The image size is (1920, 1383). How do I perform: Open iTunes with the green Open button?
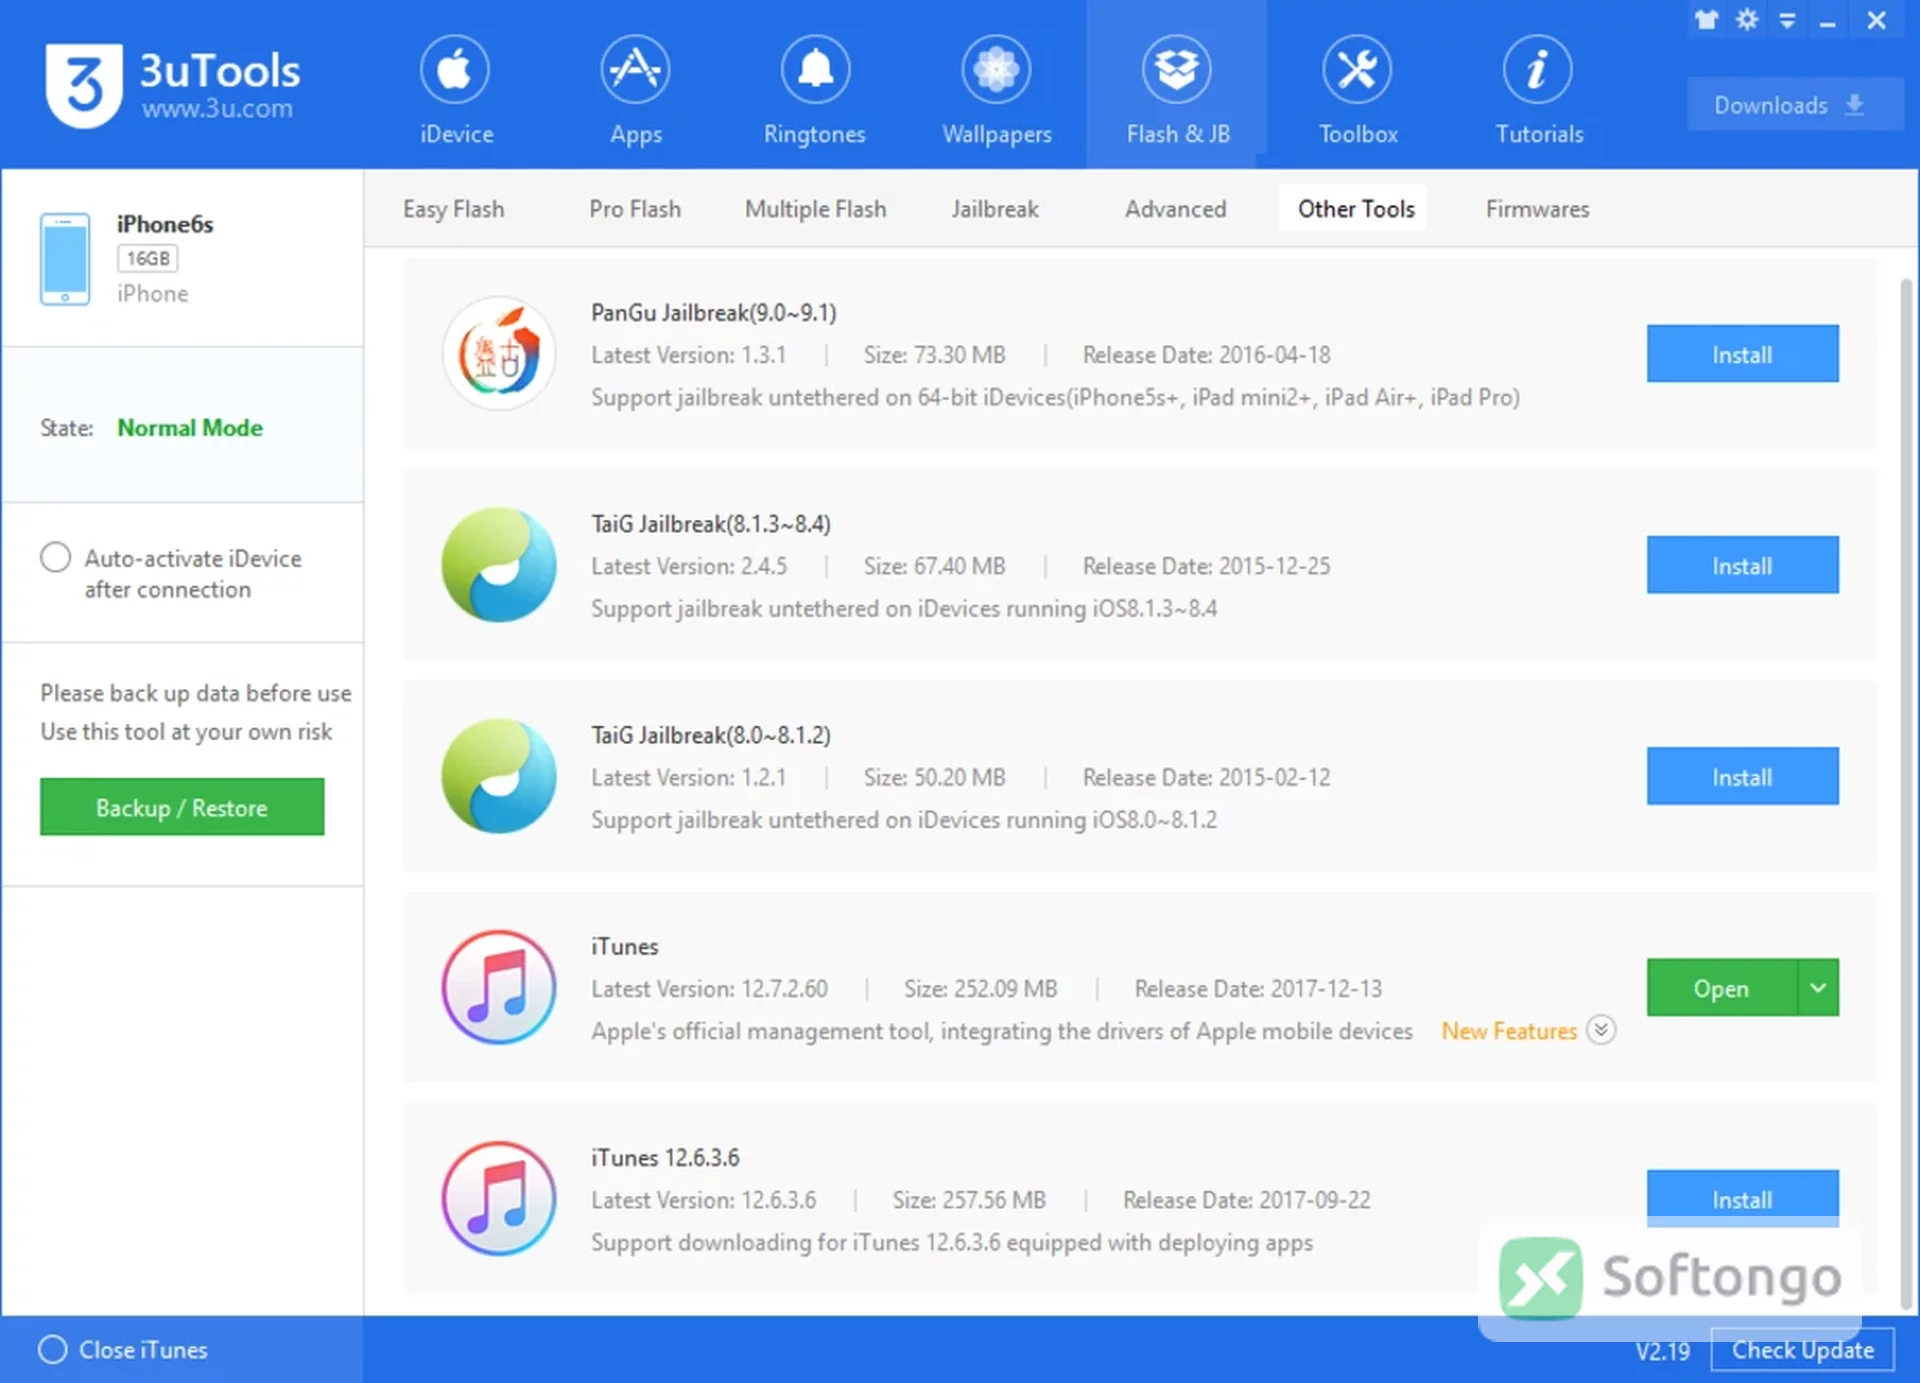[1721, 988]
